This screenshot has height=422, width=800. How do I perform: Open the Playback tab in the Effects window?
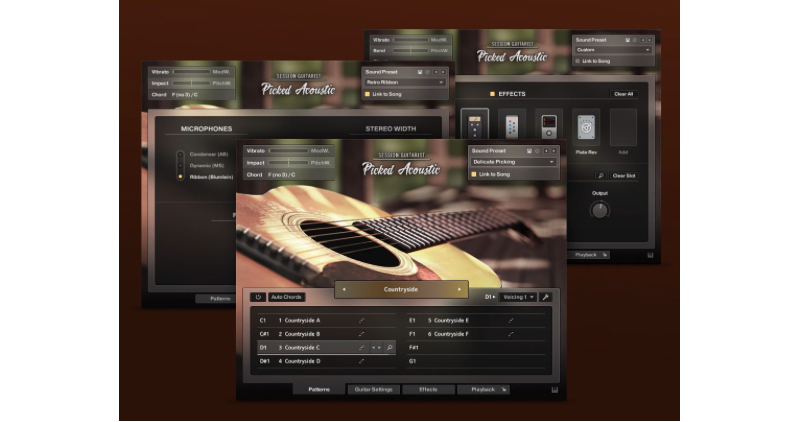(x=589, y=255)
